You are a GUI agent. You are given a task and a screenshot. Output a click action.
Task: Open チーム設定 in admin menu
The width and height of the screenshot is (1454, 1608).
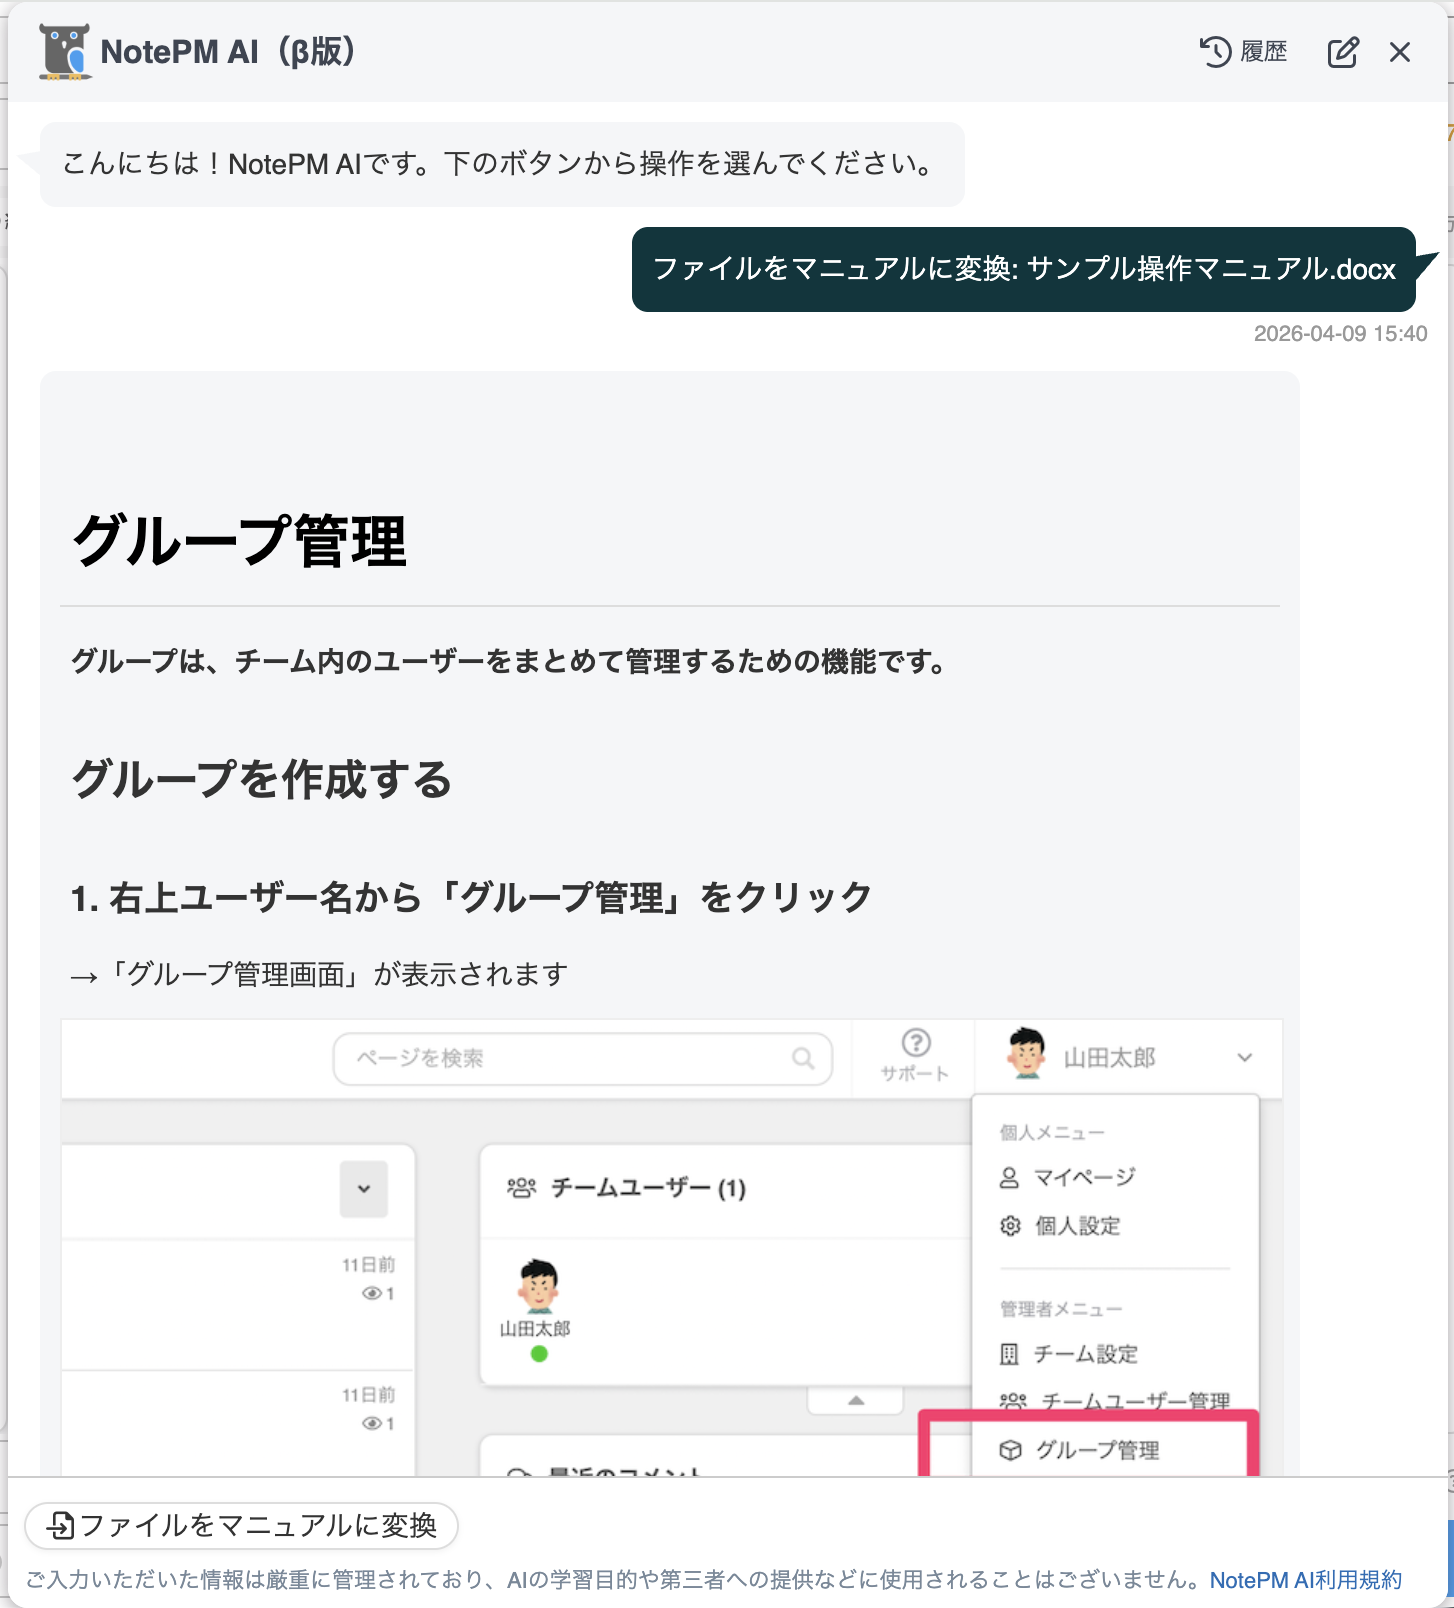click(x=1085, y=1354)
